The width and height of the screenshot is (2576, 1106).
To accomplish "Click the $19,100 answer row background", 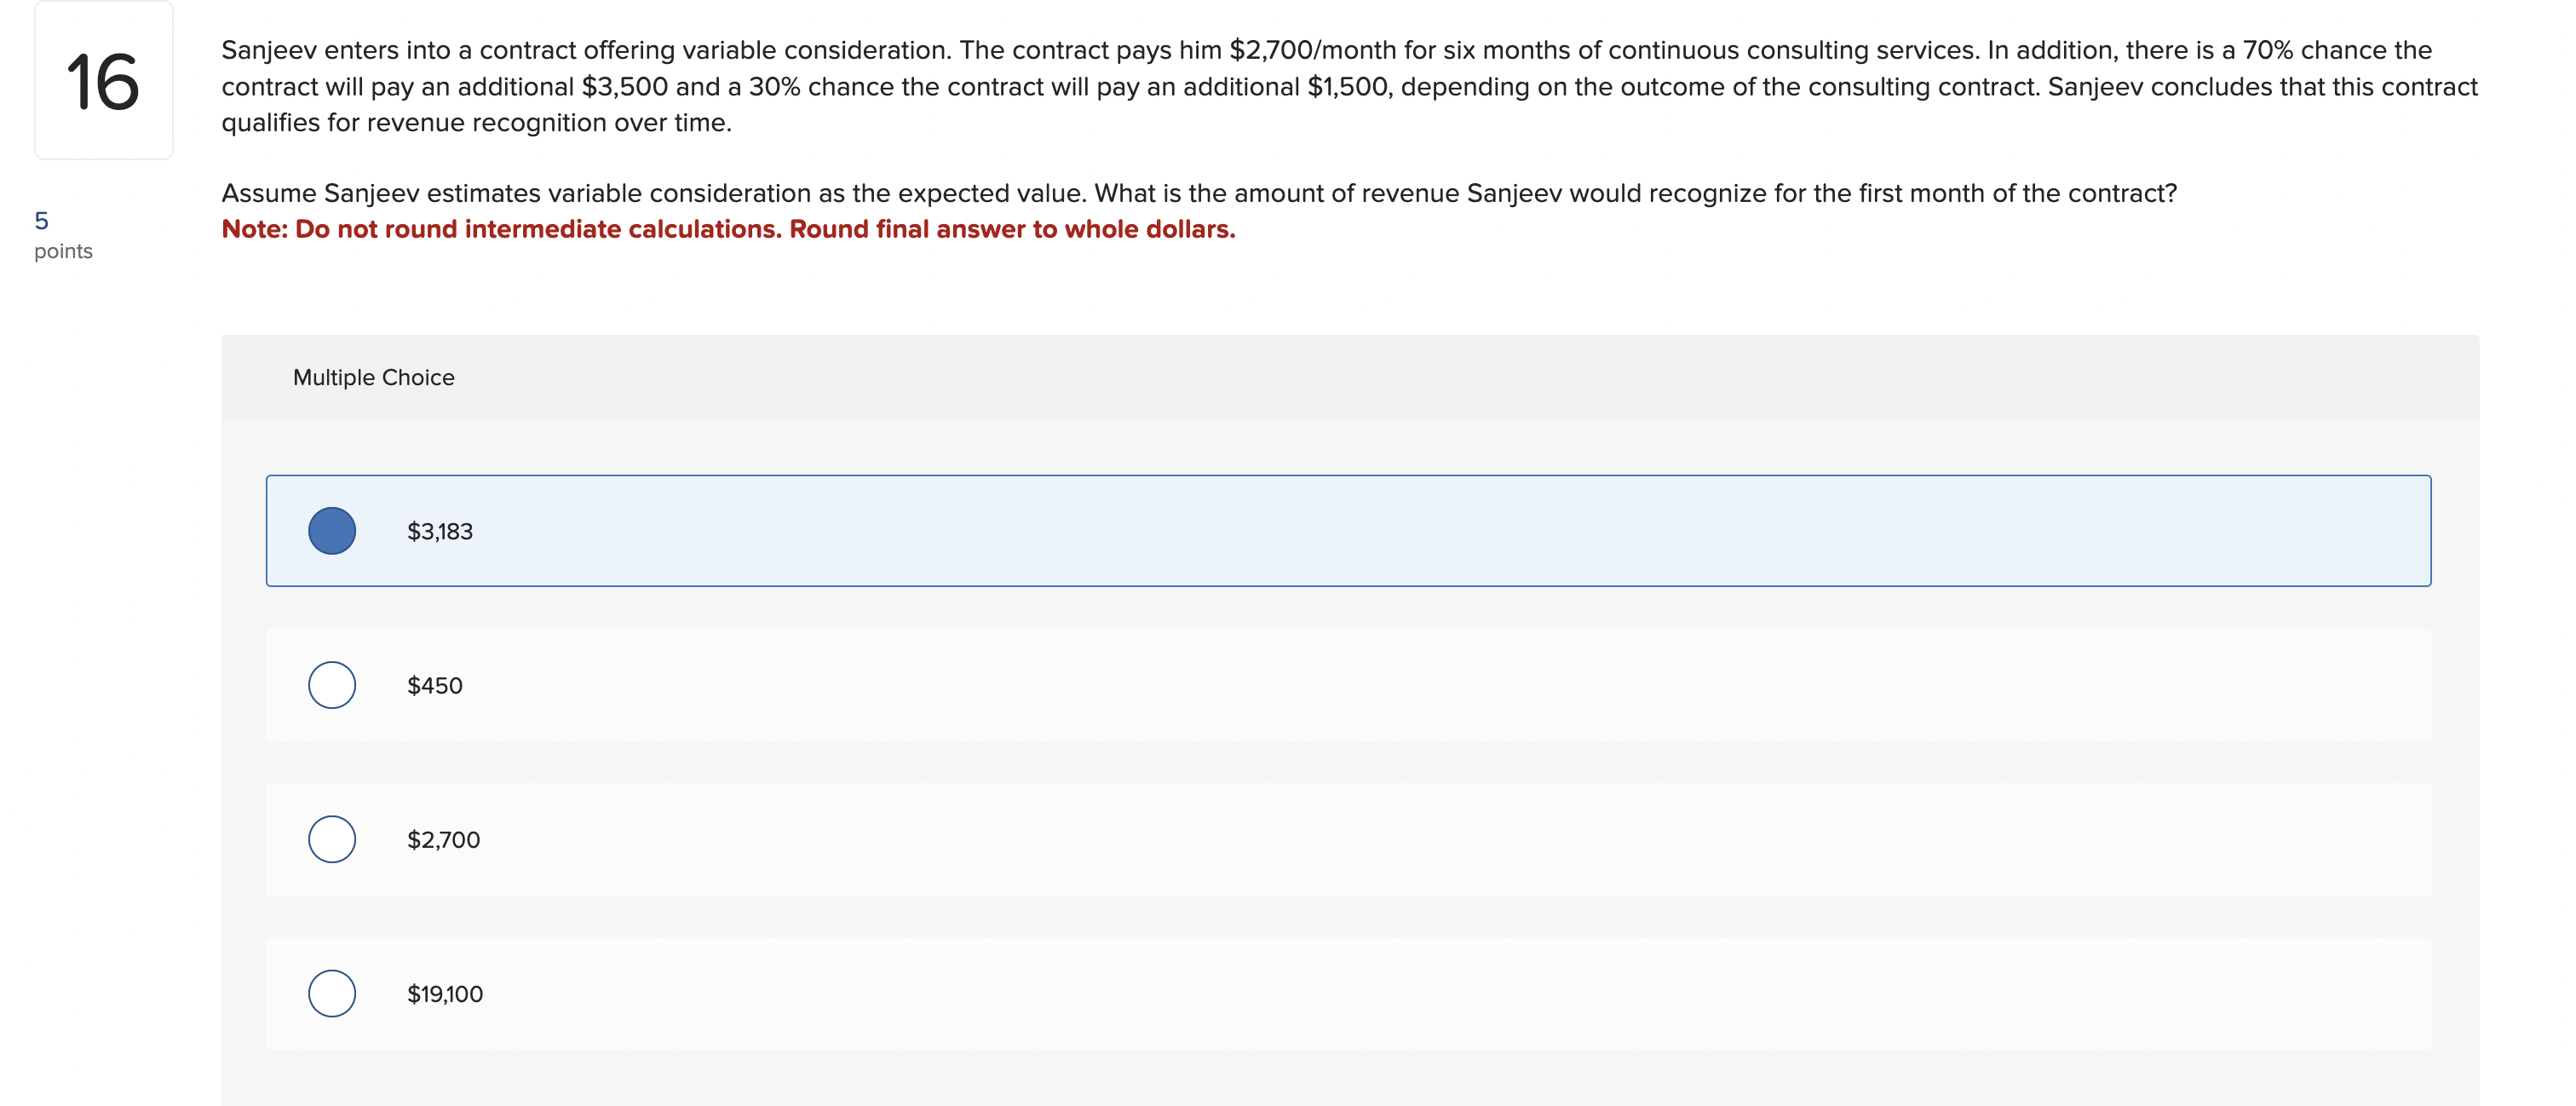I will coord(1200,993).
